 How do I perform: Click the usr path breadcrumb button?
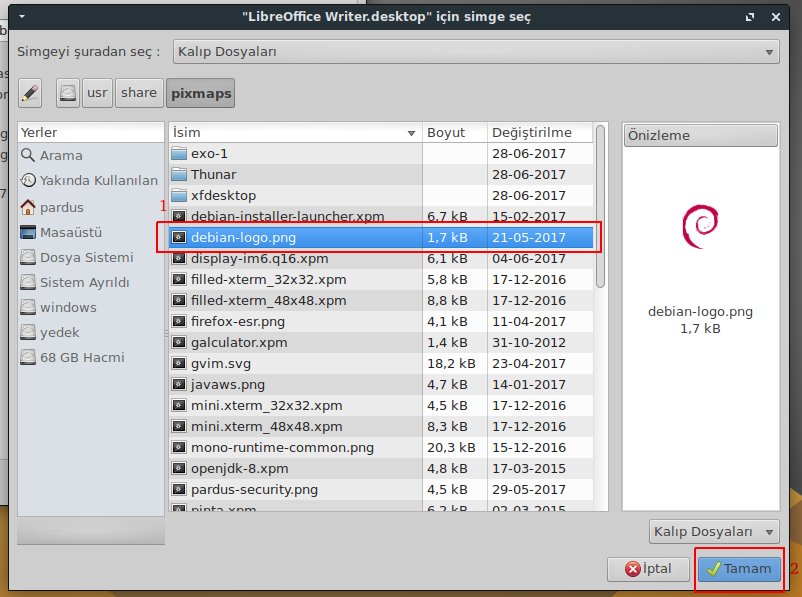point(97,93)
